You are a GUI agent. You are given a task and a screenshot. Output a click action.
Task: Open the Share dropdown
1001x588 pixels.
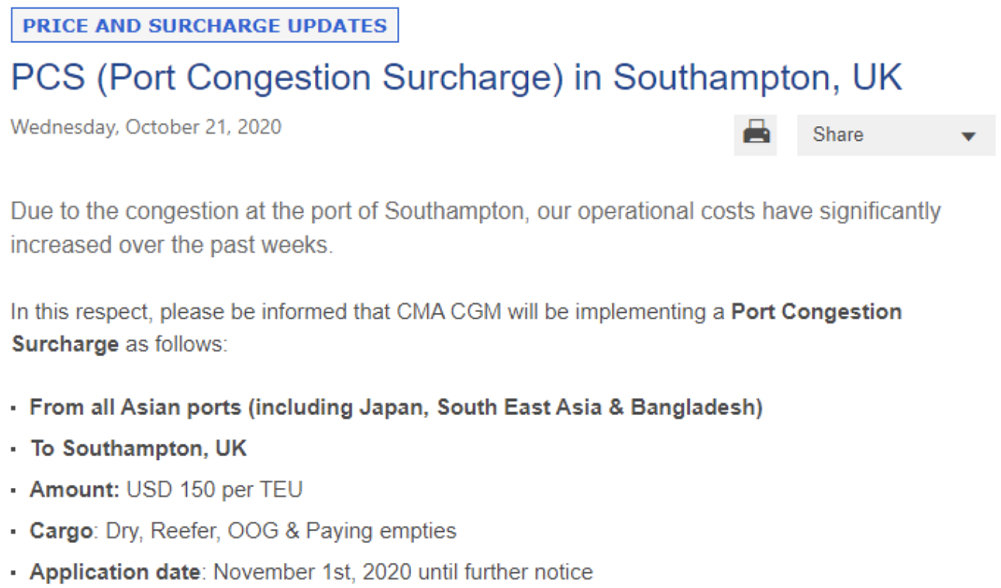[x=895, y=135]
